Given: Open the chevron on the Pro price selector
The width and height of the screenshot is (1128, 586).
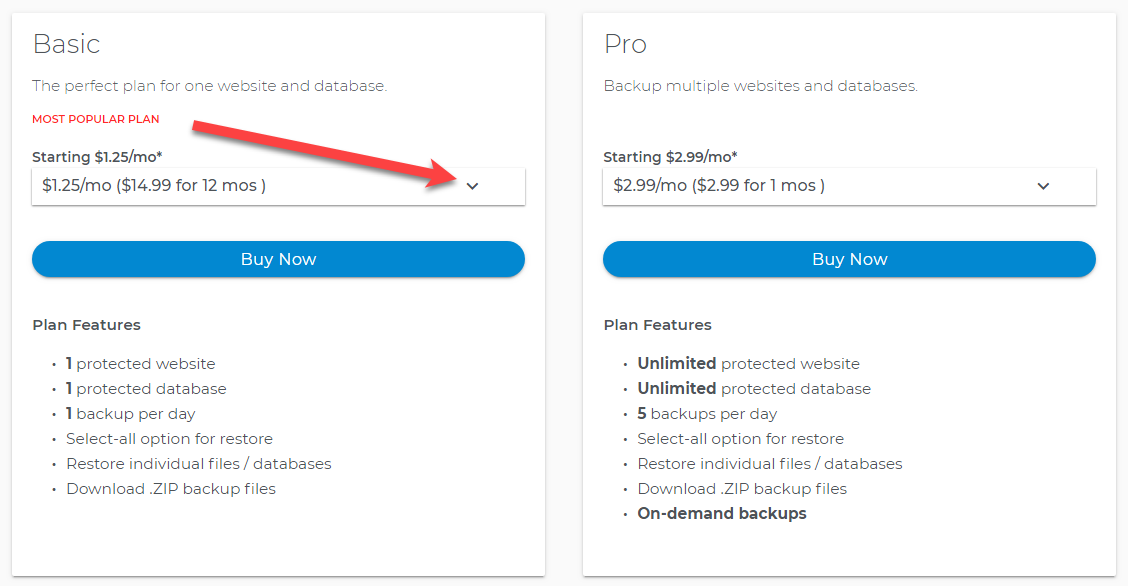Looking at the screenshot, I should (x=1043, y=186).
